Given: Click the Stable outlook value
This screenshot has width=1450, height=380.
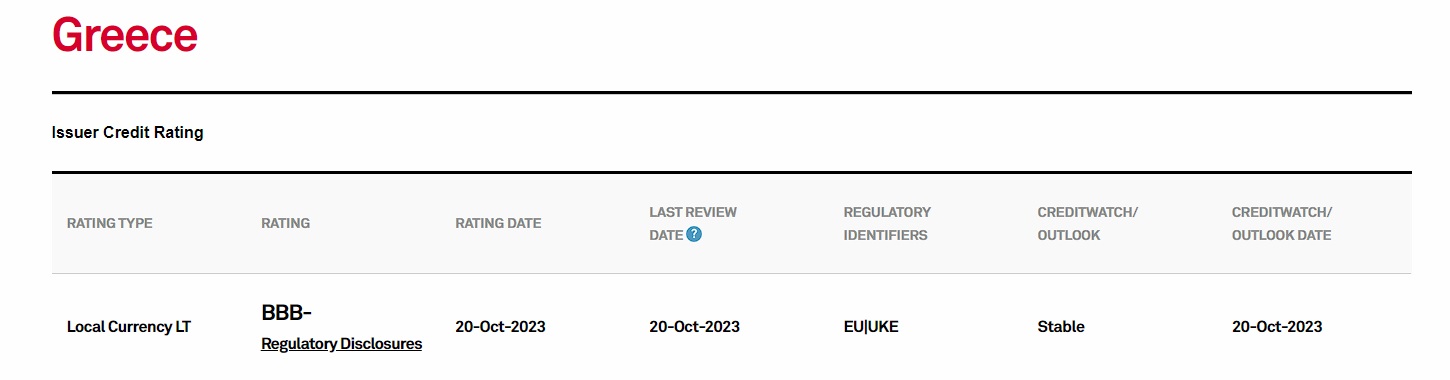Looking at the screenshot, I should (x=1061, y=327).
